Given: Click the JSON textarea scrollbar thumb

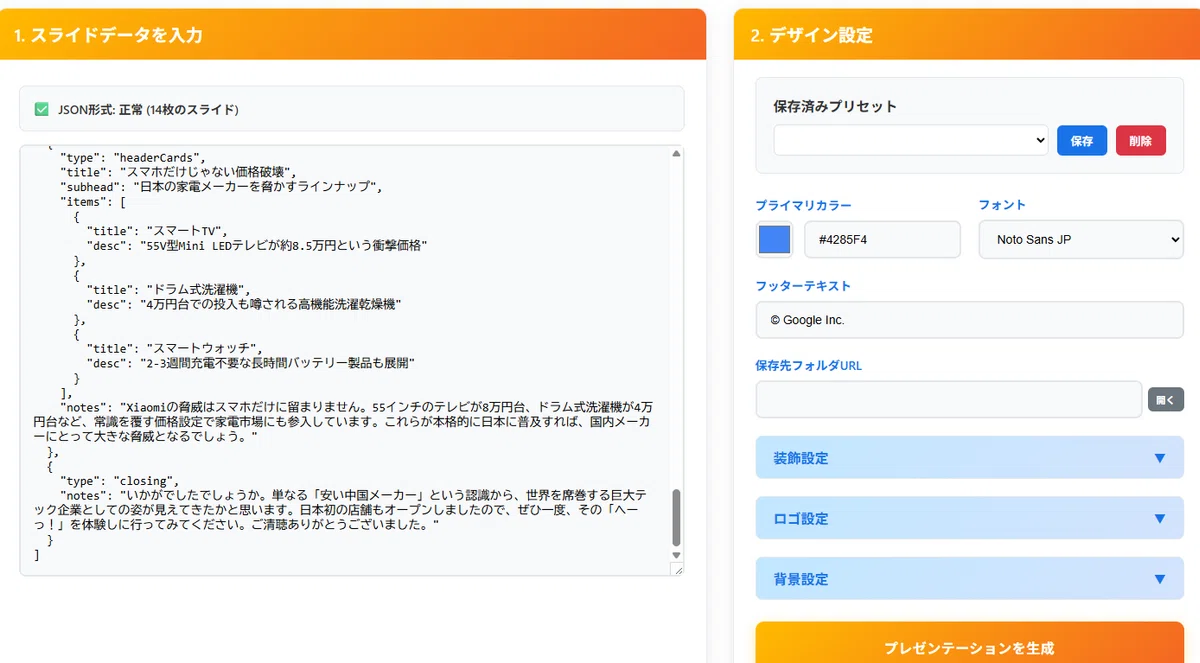Looking at the screenshot, I should click(x=676, y=517).
